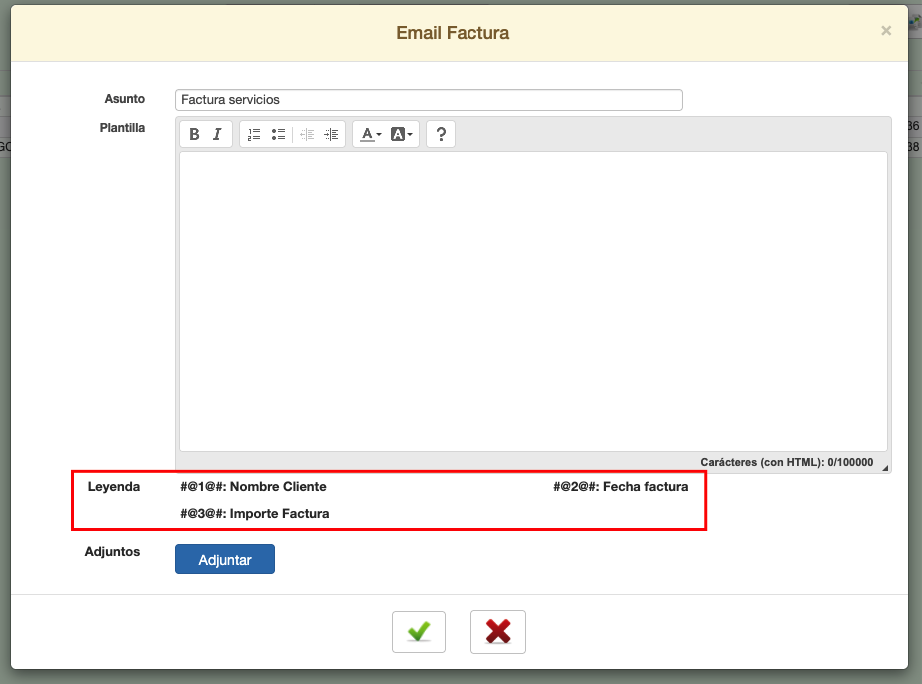Confirm with the green checkmark button

point(419,631)
